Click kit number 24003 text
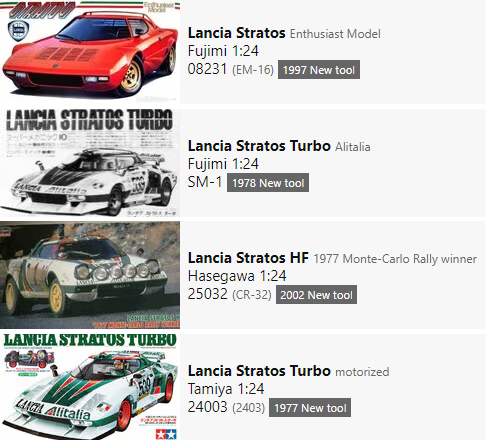Screen dimensions: 485x440 [x=207, y=407]
